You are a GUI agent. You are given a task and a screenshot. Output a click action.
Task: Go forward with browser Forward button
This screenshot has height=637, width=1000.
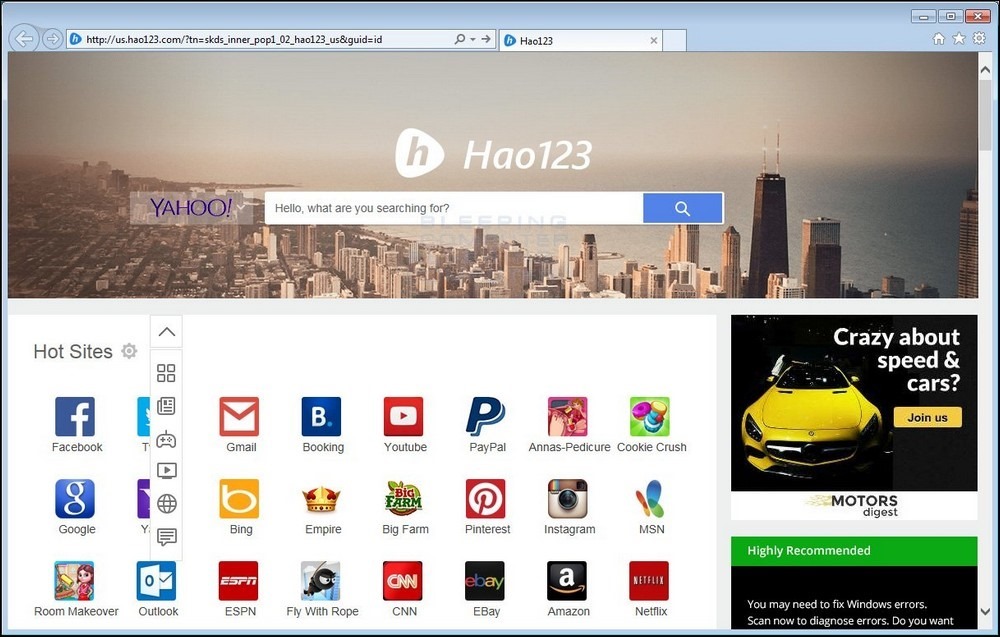pos(52,40)
